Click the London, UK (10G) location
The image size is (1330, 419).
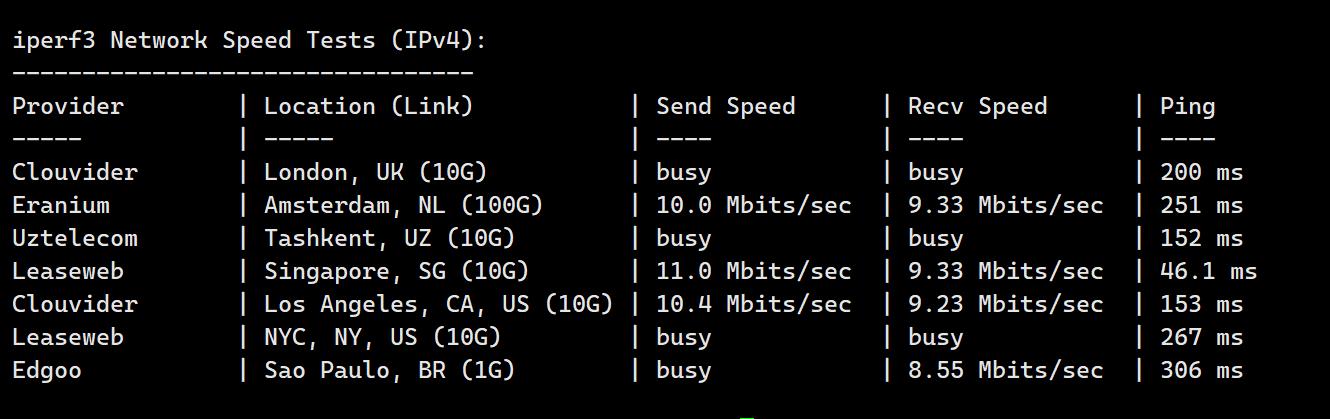[x=375, y=172]
